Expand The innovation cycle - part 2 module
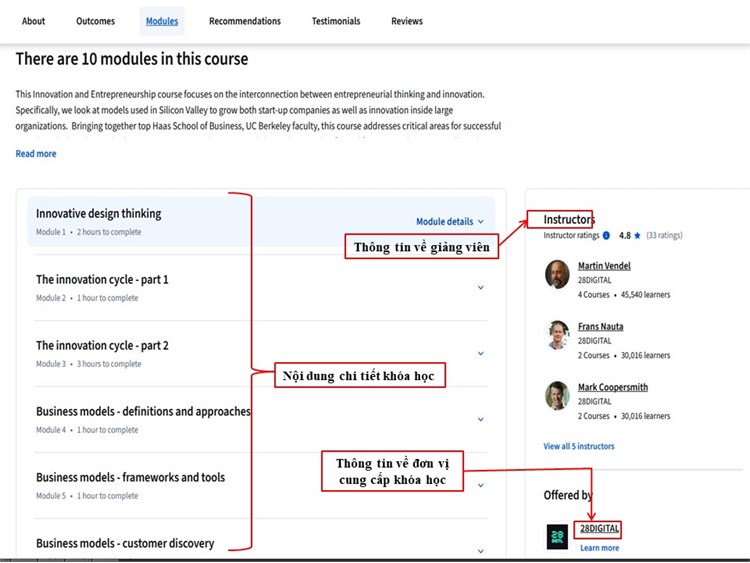Screen dimensions: 750x563 pyautogui.click(x=480, y=354)
